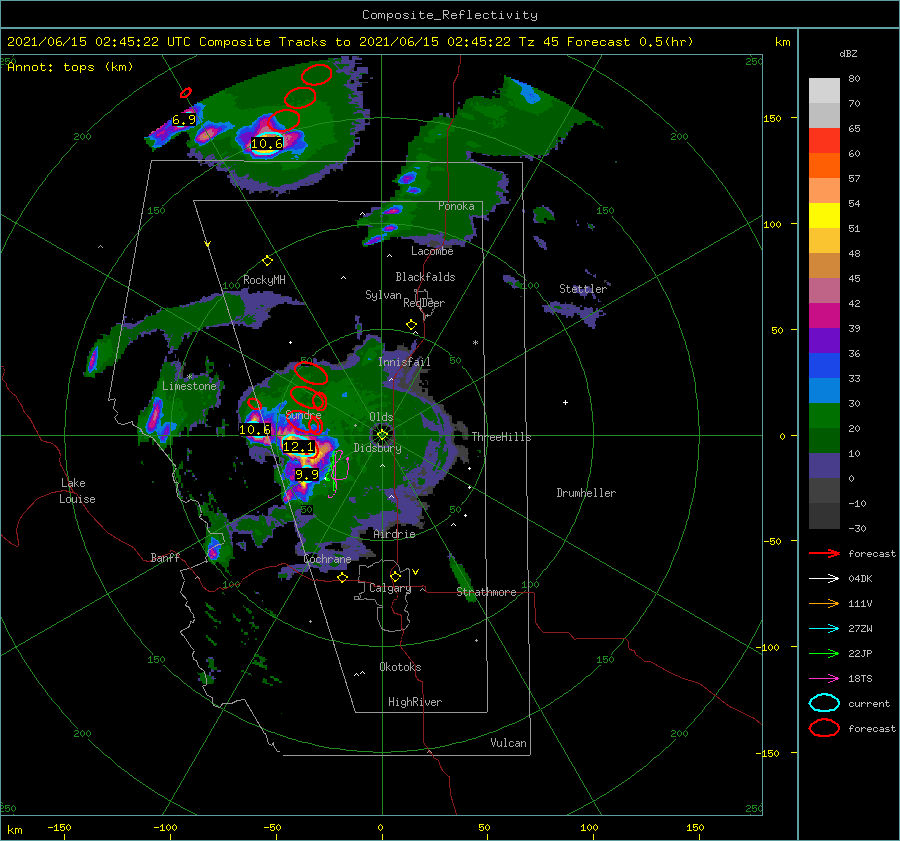900x841 pixels.
Task: Click the Annot: tops (km) annotation text
Action: (x=70, y=67)
